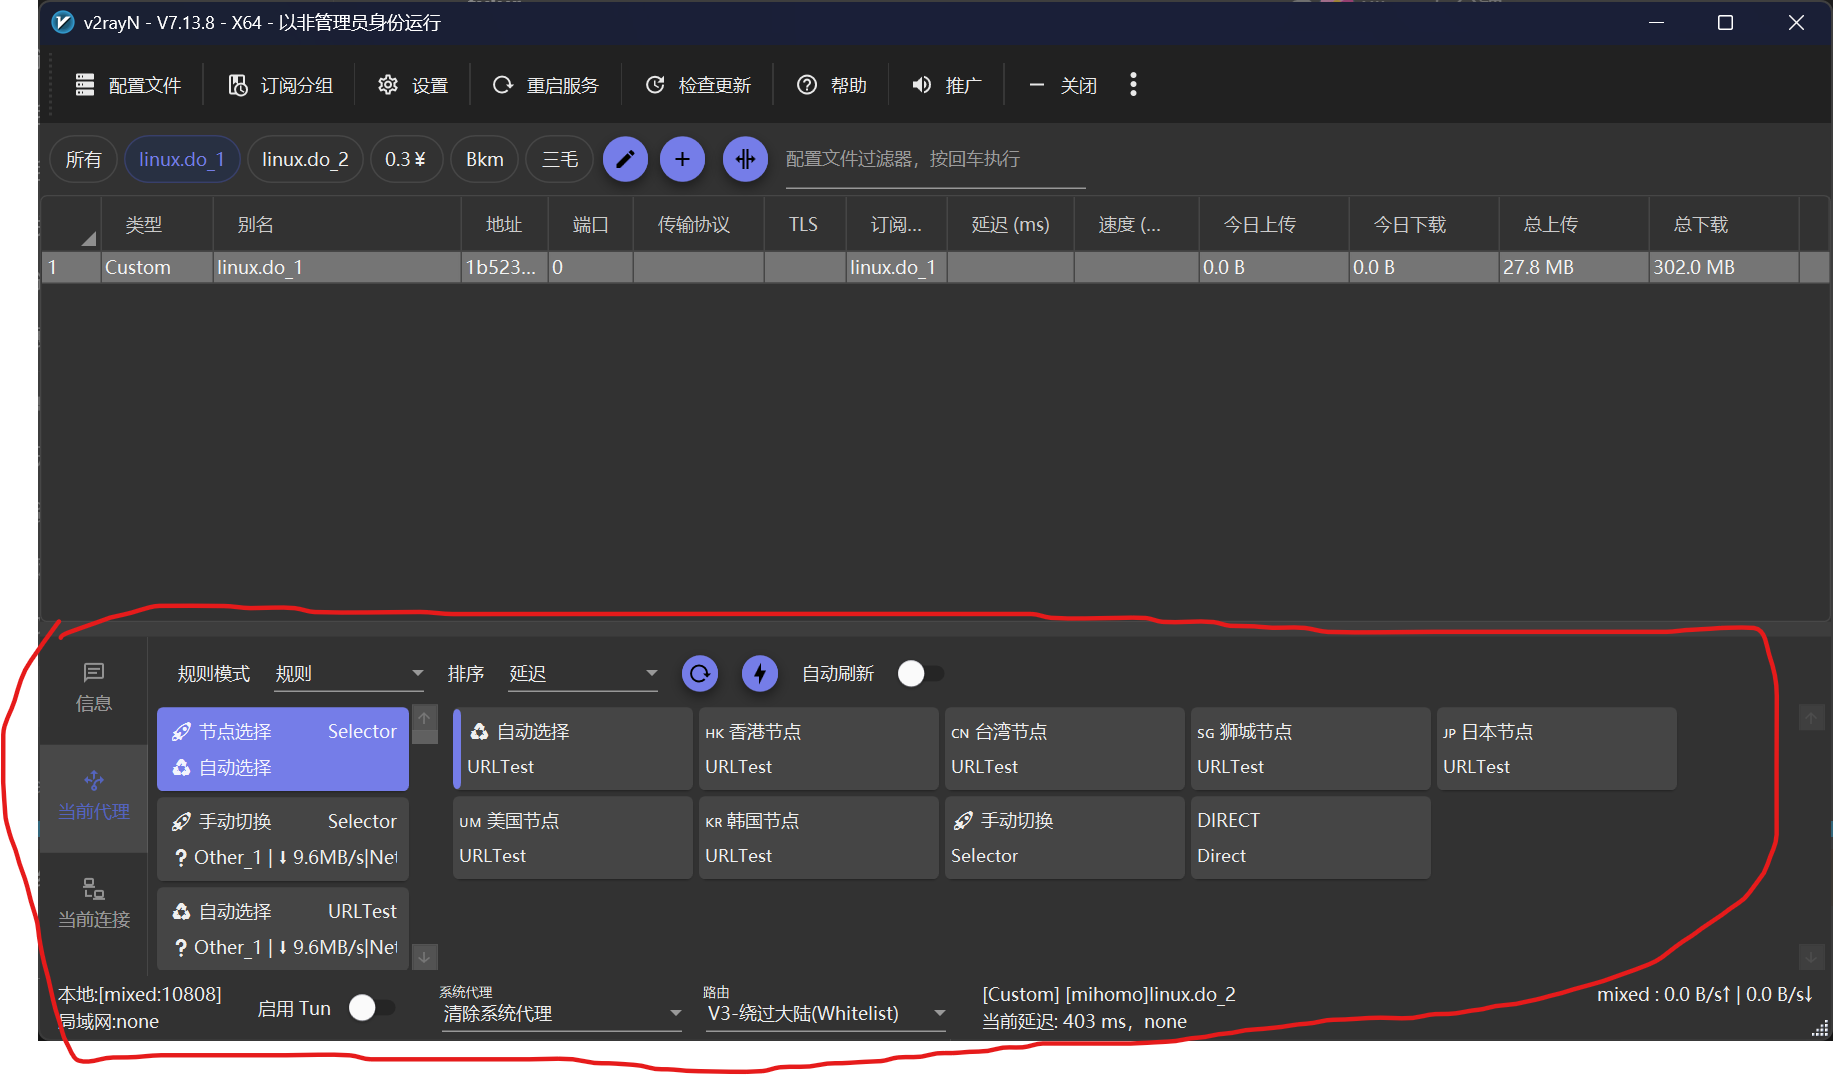1833x1075 pixels.
Task: Click the table select-all corner cell
Action: tap(72, 225)
